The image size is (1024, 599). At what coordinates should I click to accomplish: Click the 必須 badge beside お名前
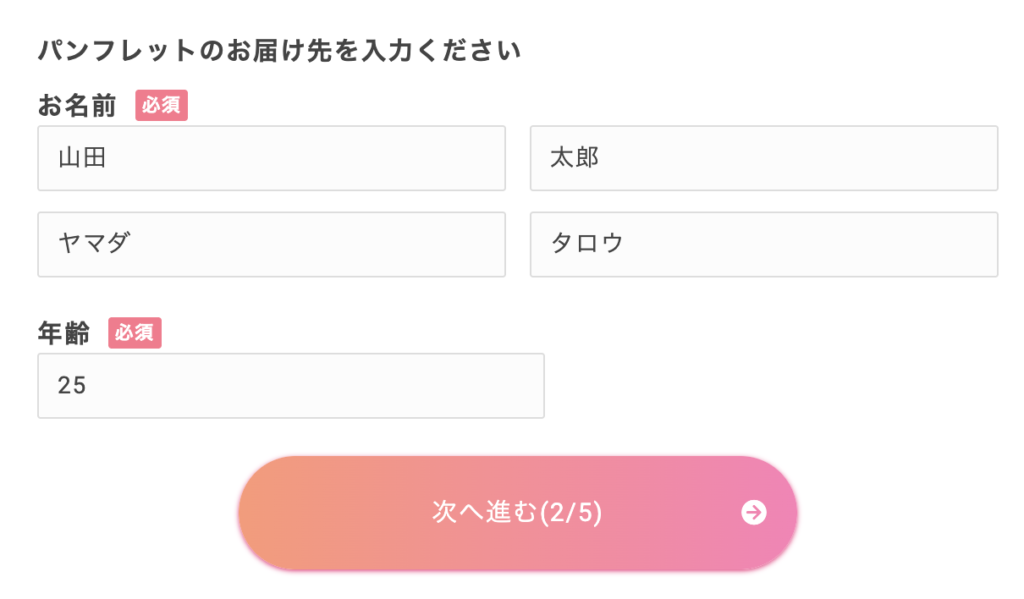[x=162, y=105]
